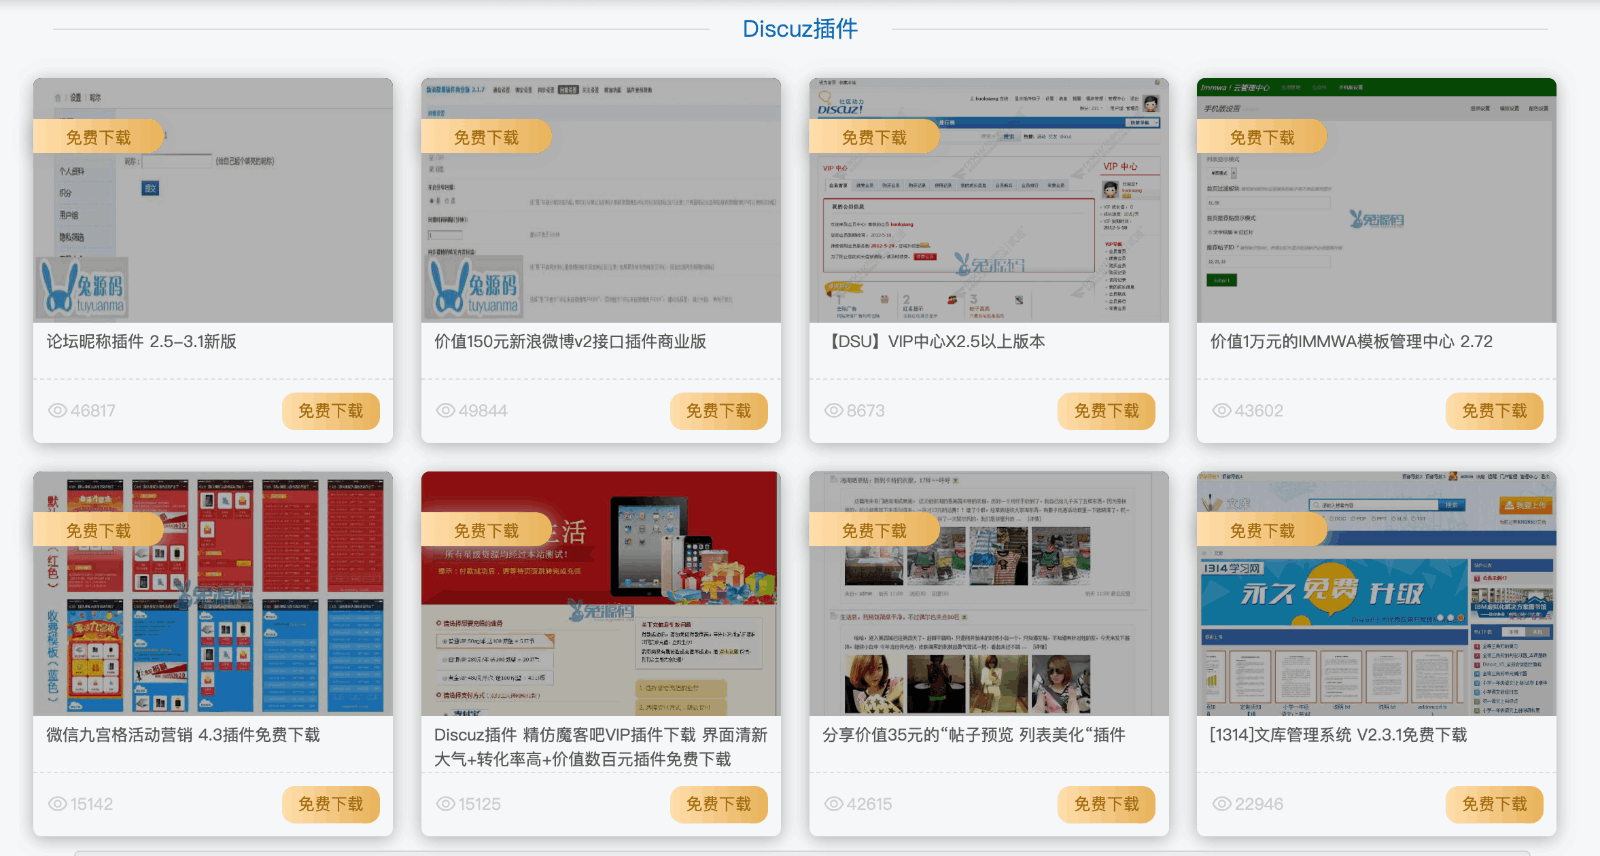Click the 免费下载 ribbon tag on 魔客吧VIP image
Viewport: 1600px width, 856px height.
click(x=486, y=530)
